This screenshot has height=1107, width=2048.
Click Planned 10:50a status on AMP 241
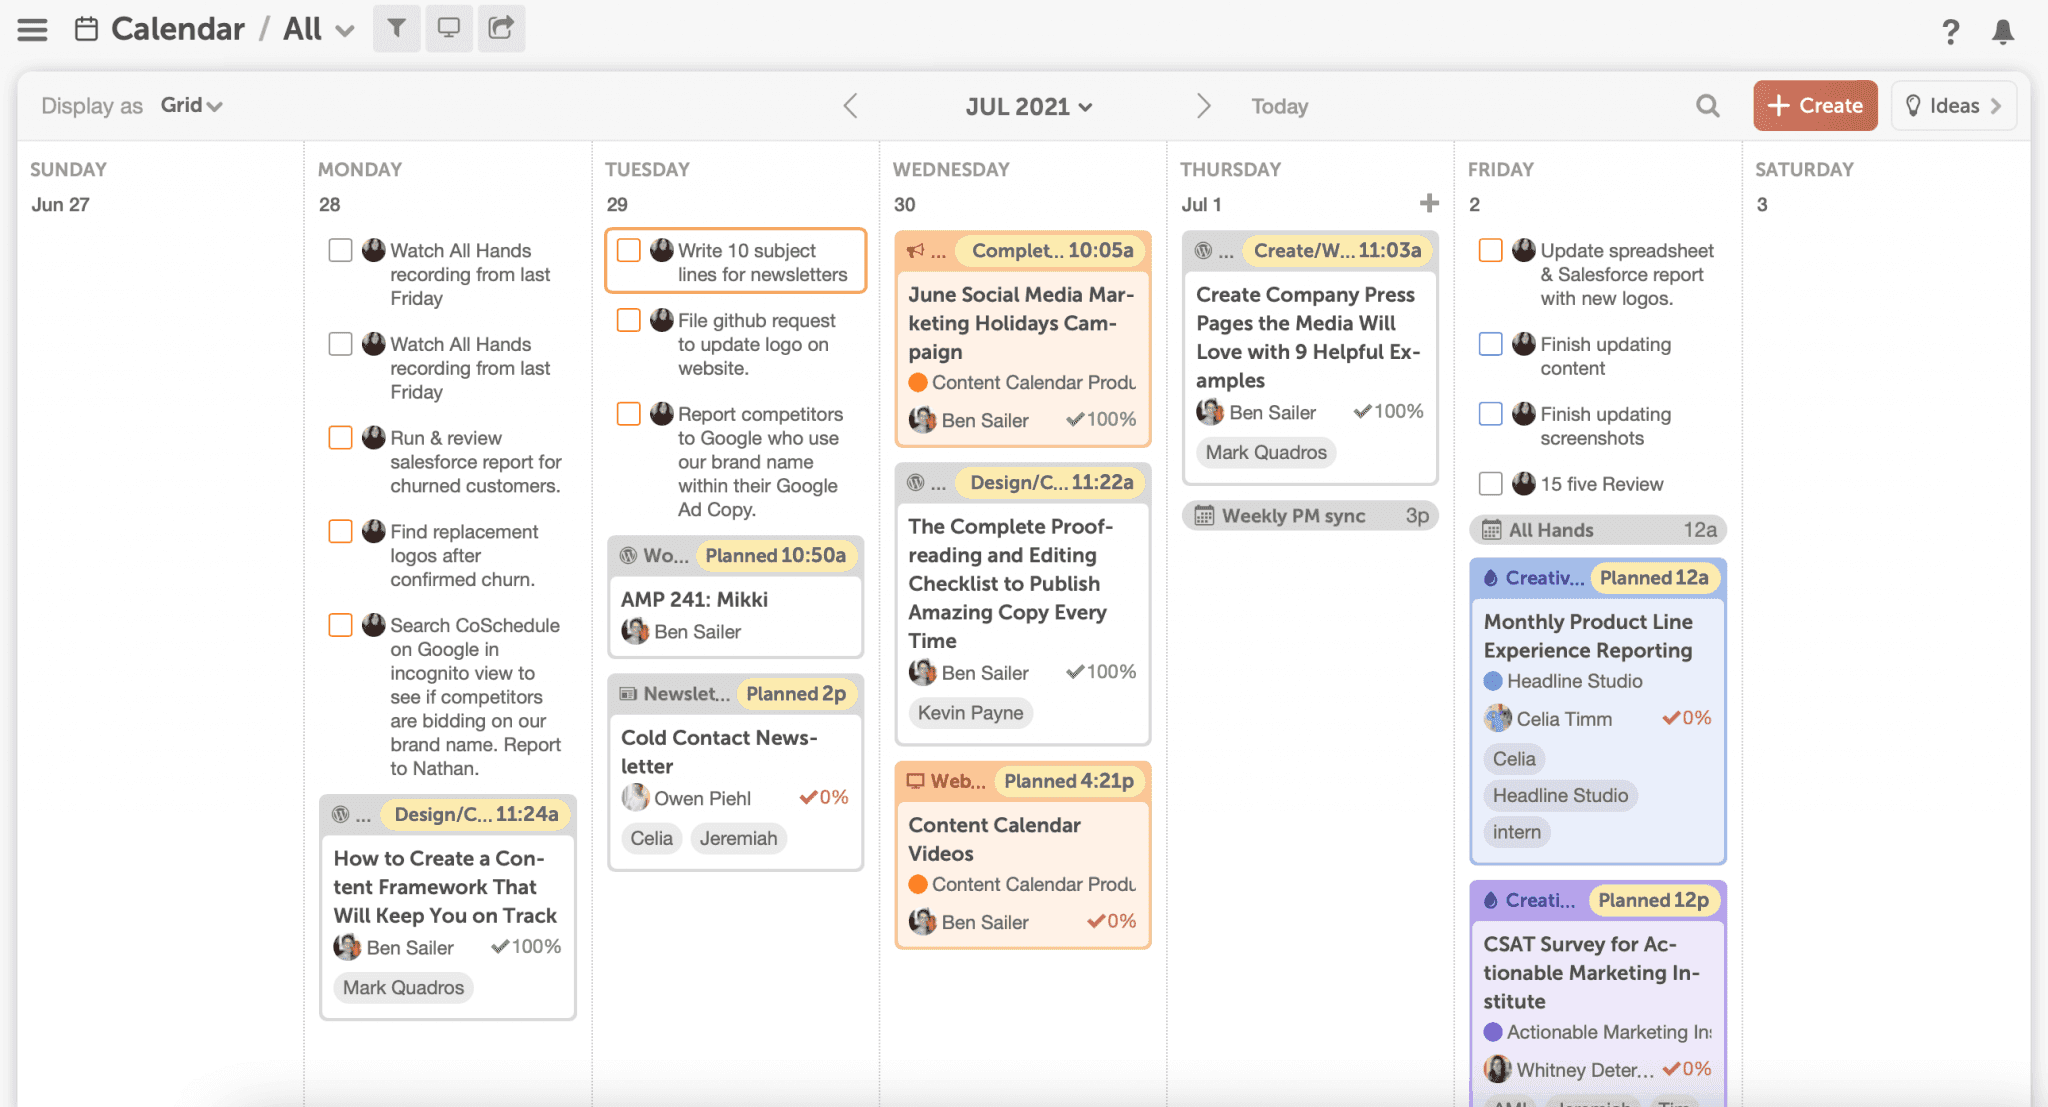tap(776, 556)
